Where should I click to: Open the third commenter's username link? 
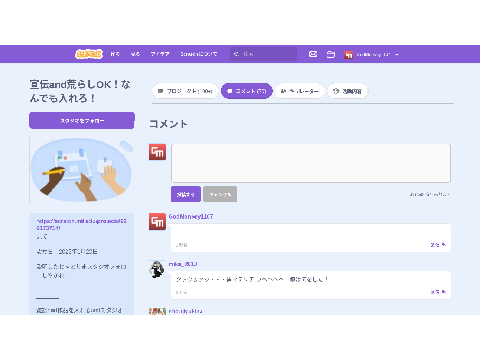point(185,311)
